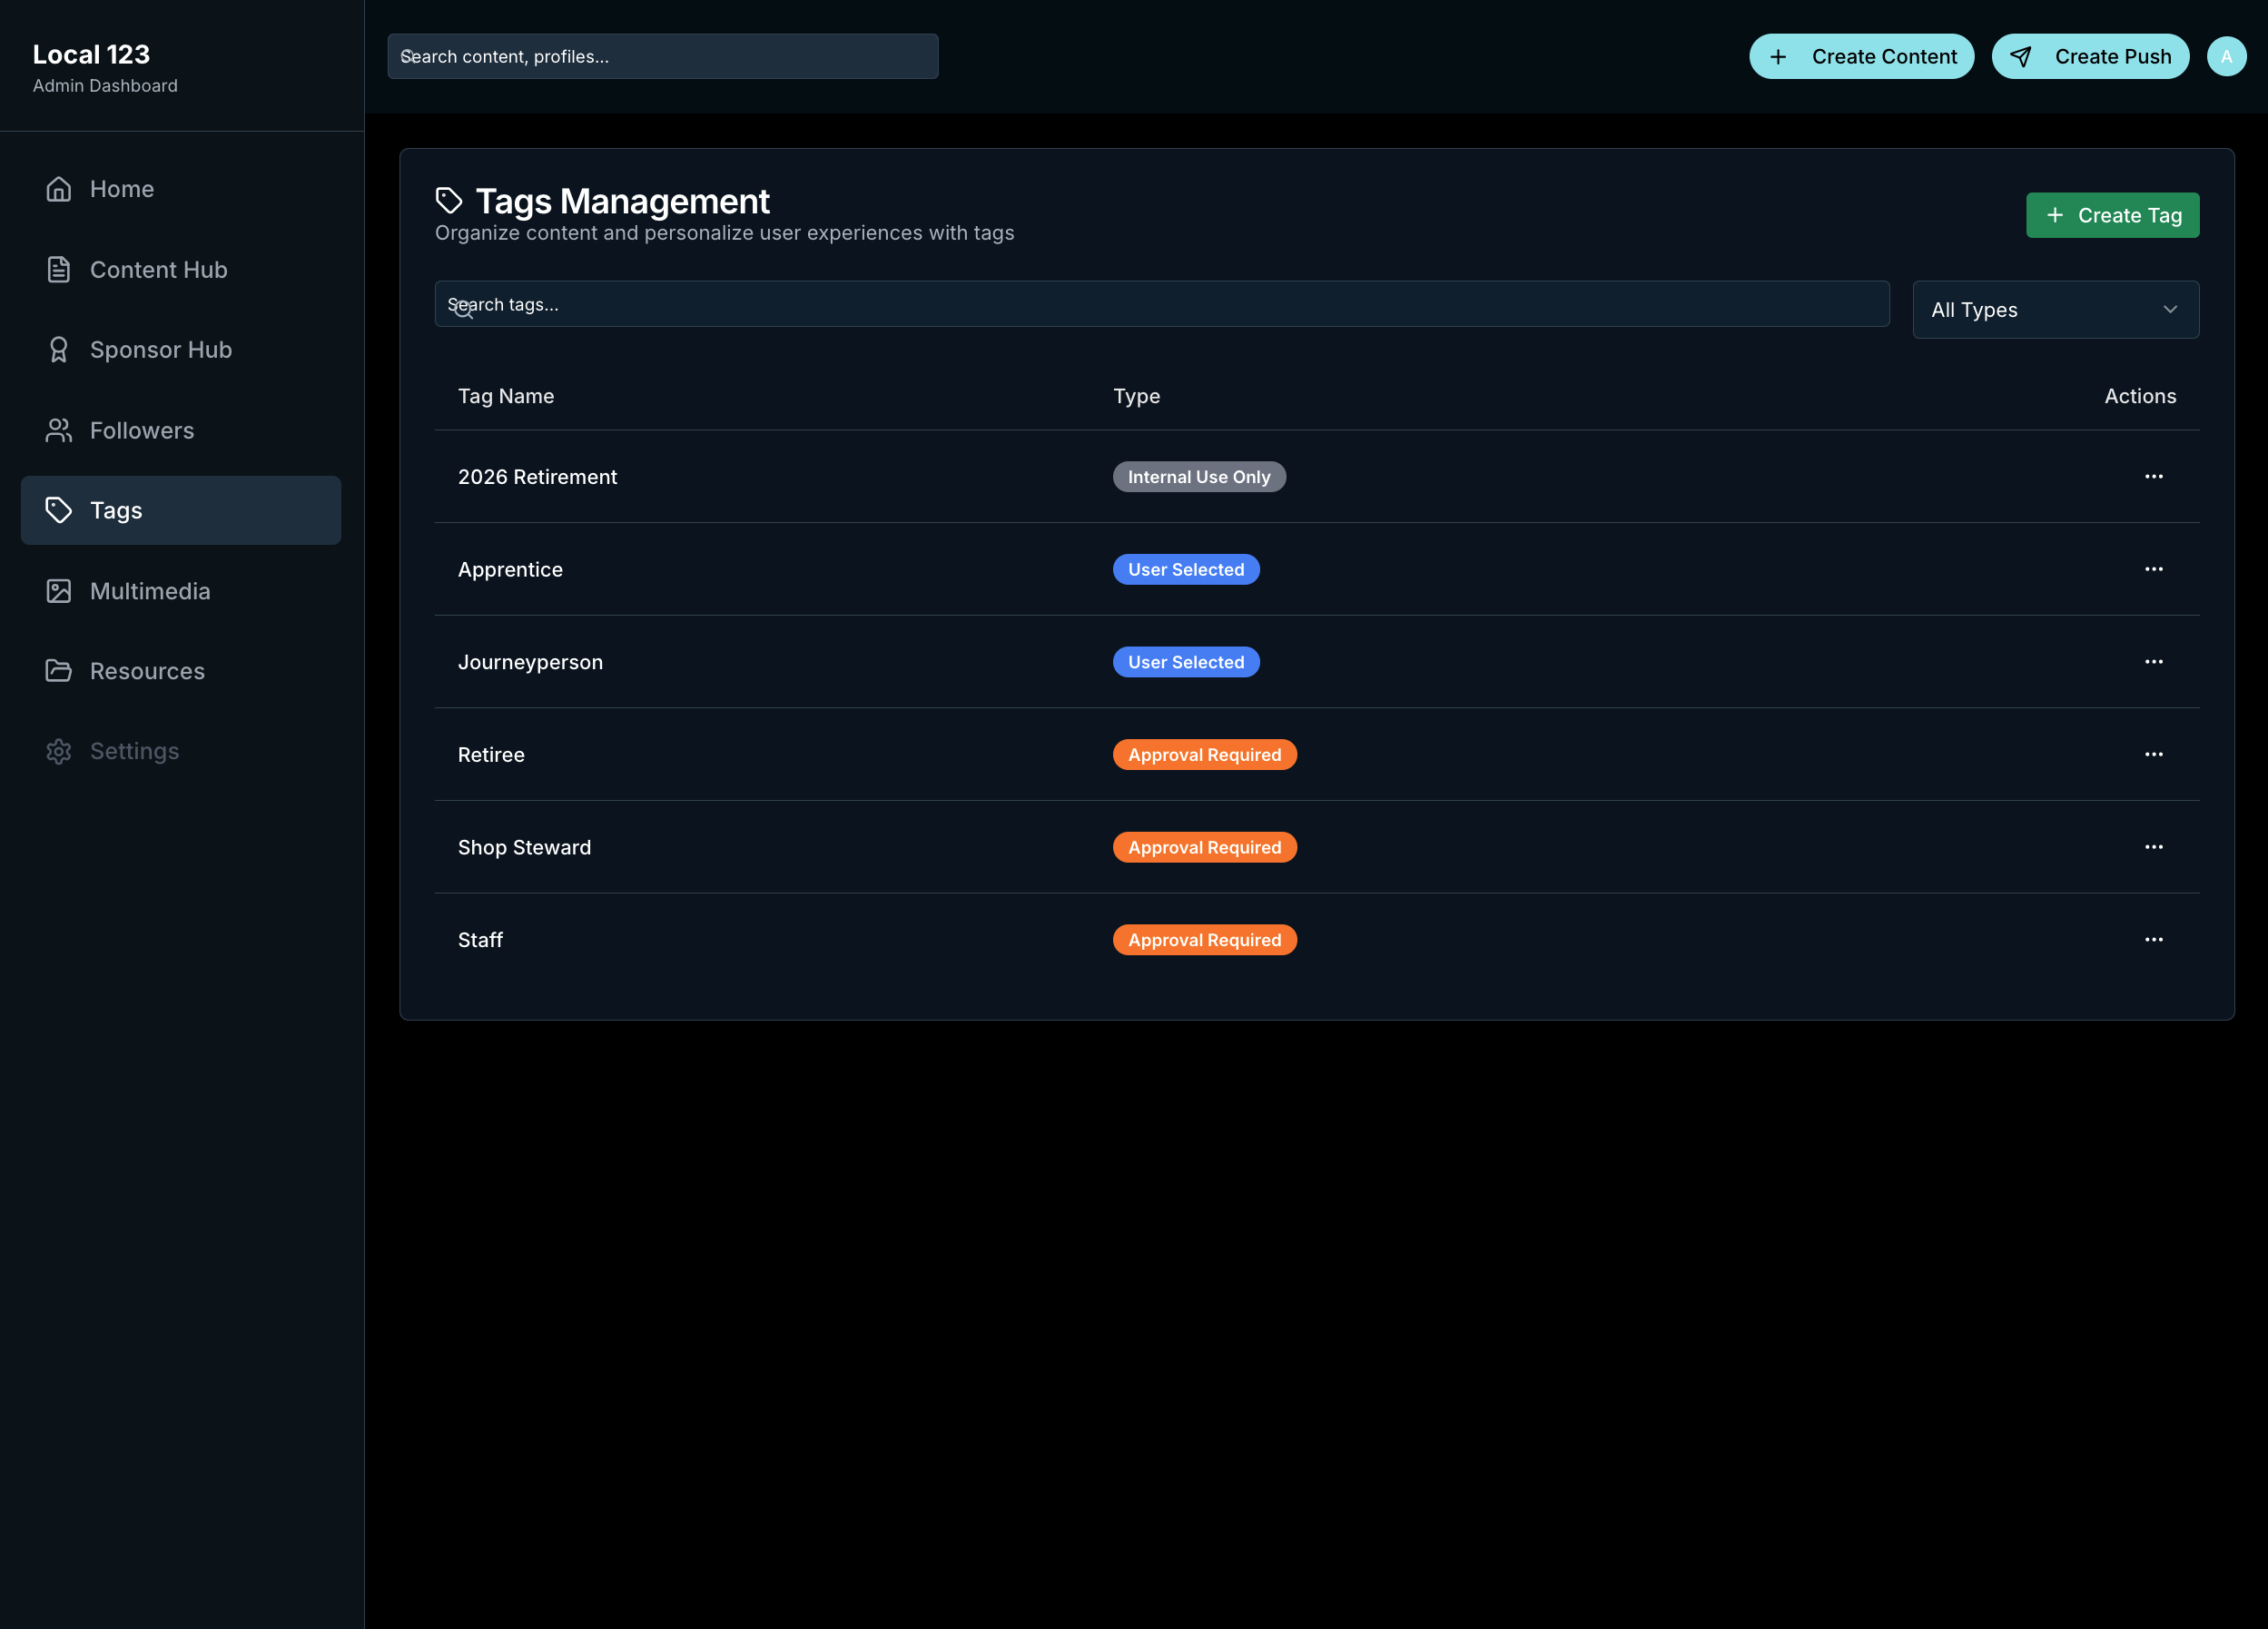Click the Tag Name column header
This screenshot has height=1629, width=2268.
pos(506,396)
